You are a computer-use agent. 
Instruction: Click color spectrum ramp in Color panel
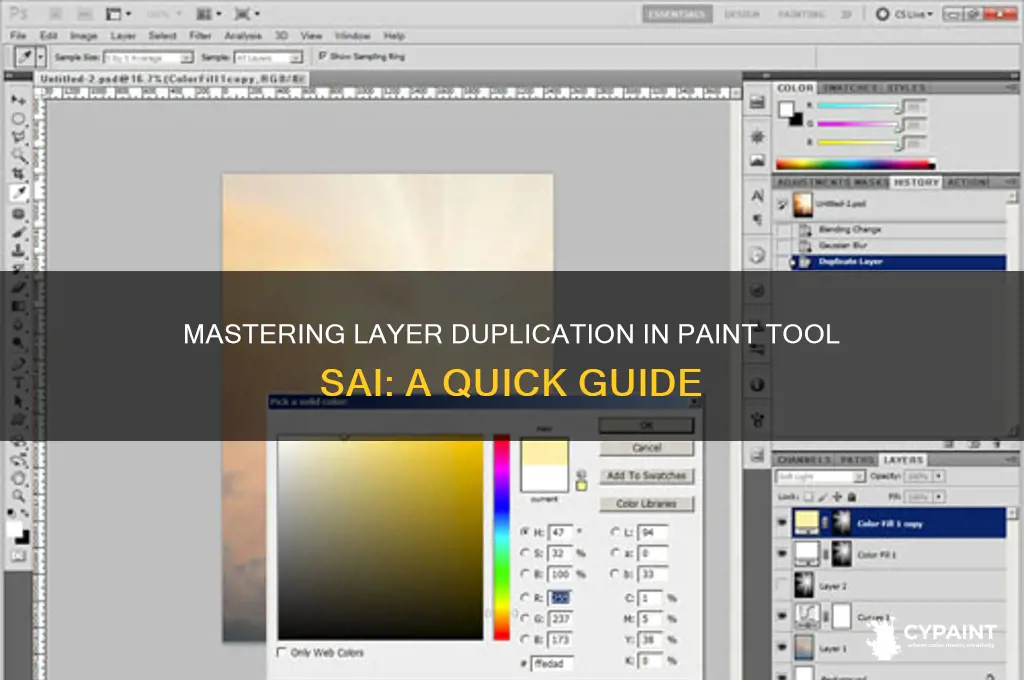coord(856,164)
